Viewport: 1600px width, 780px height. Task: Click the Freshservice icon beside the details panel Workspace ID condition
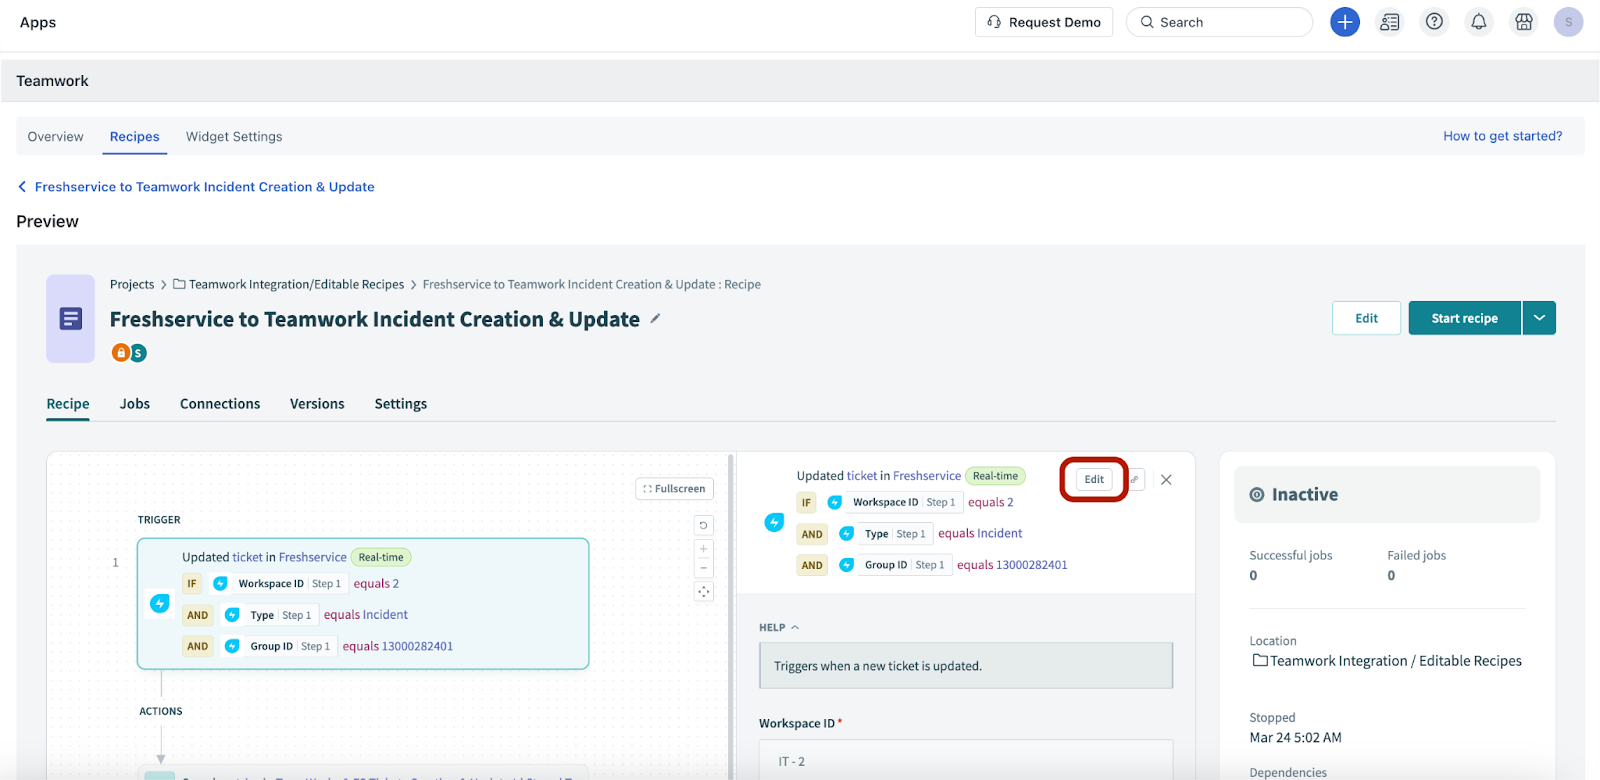(x=835, y=503)
